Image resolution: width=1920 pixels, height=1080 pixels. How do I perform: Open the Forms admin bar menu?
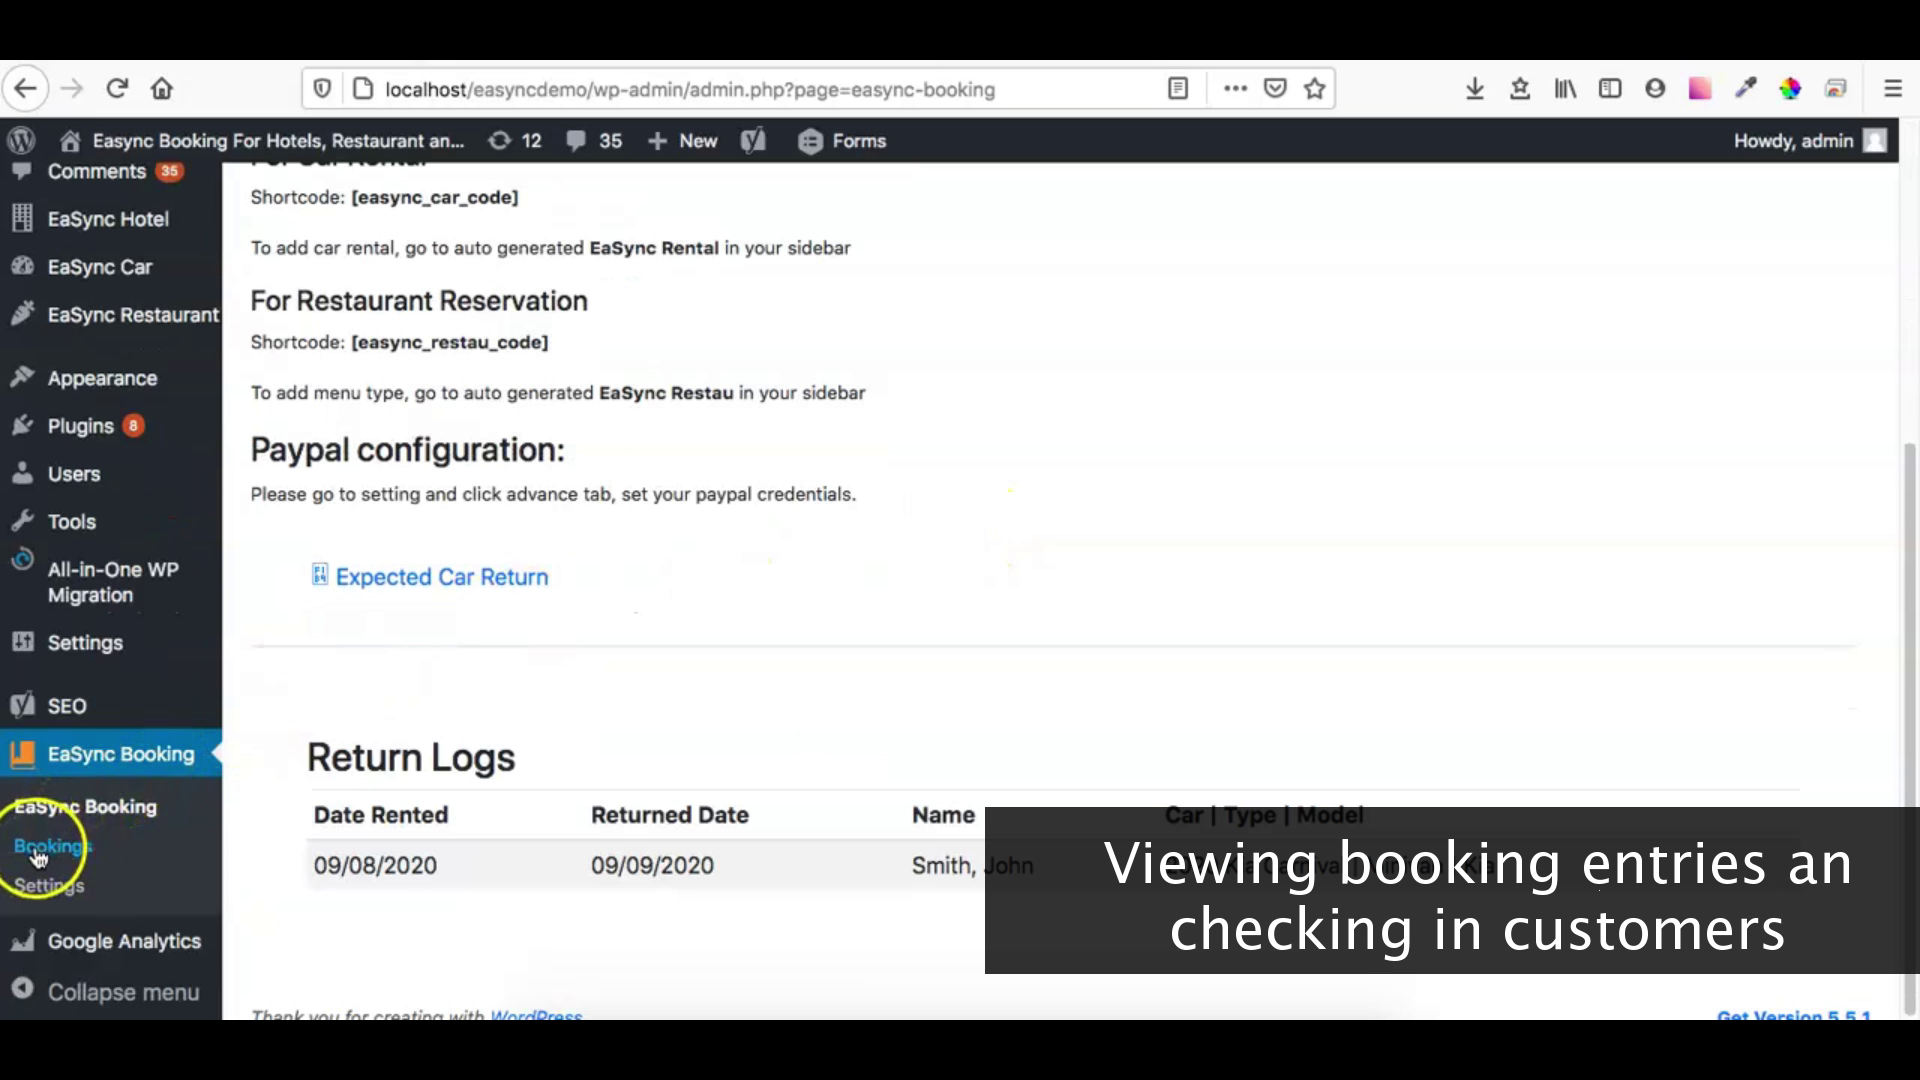842,141
